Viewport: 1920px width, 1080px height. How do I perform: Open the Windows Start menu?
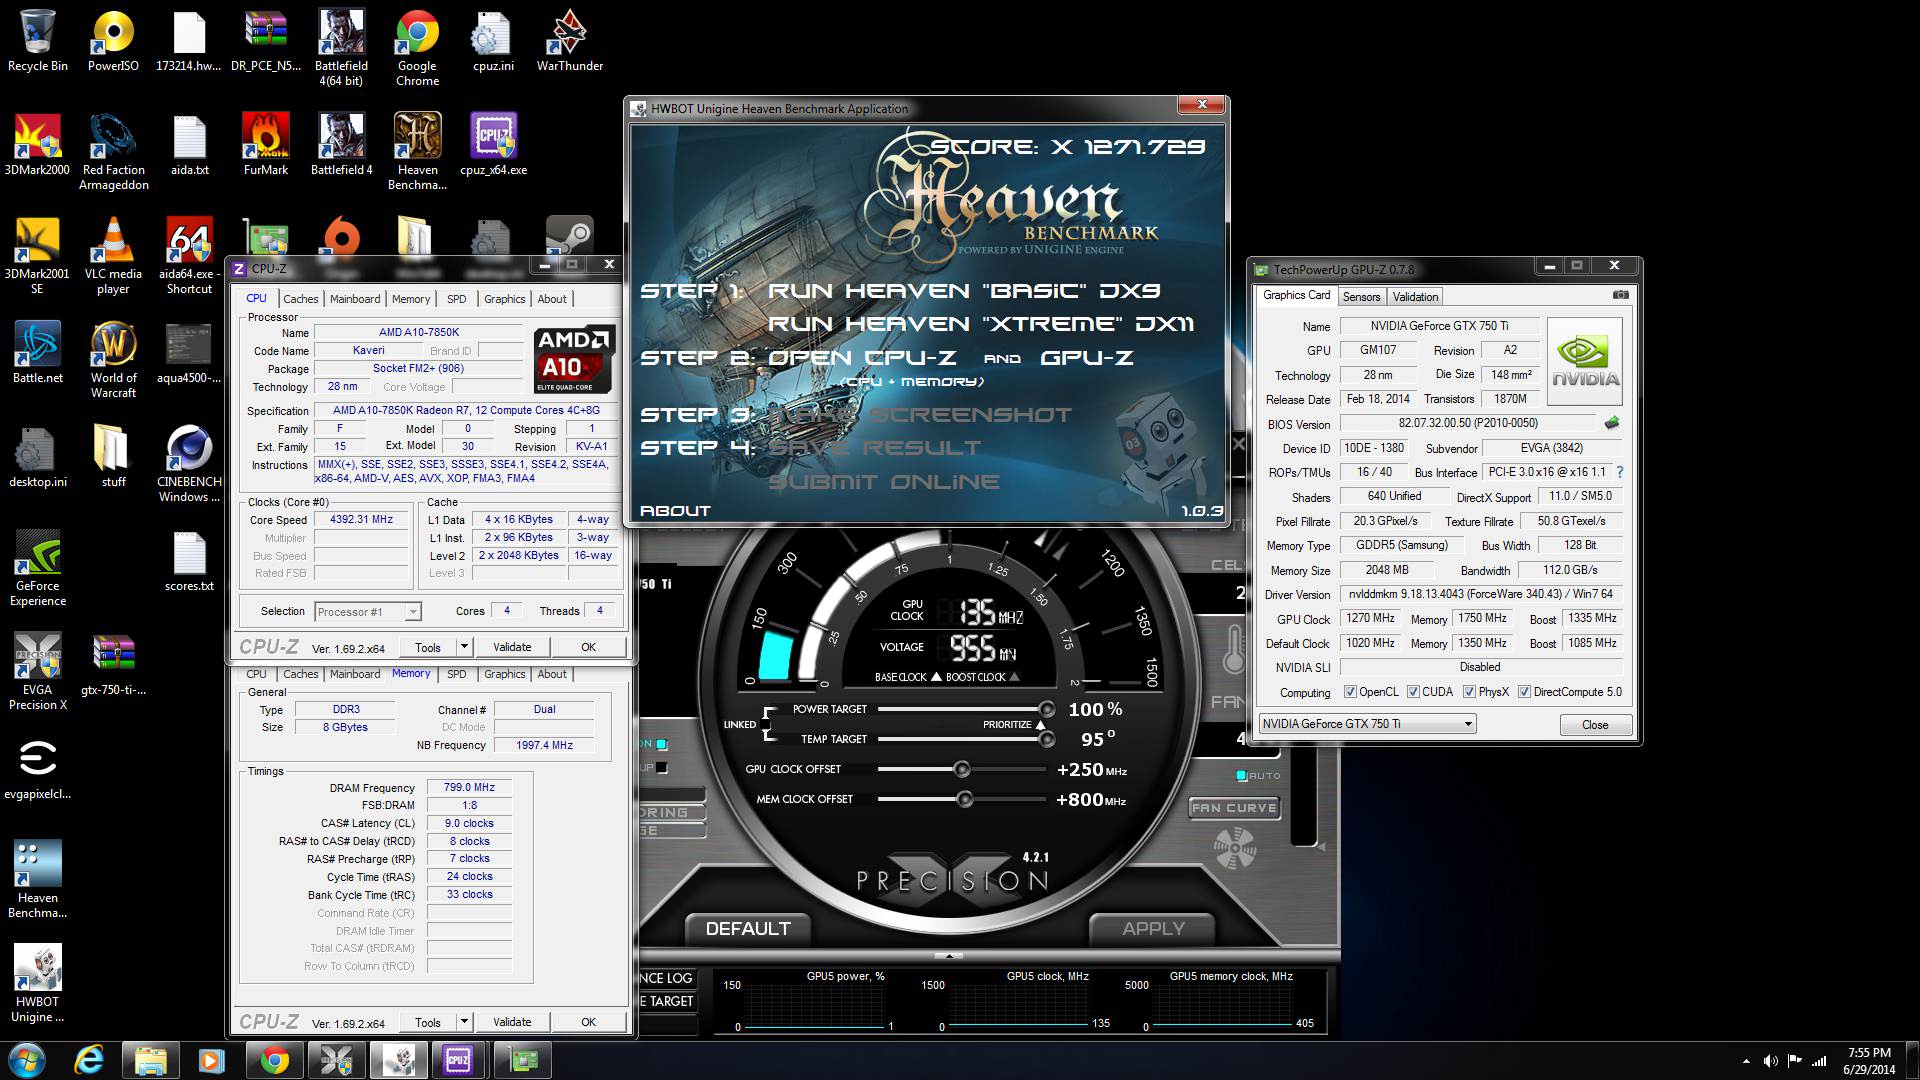[27, 1060]
